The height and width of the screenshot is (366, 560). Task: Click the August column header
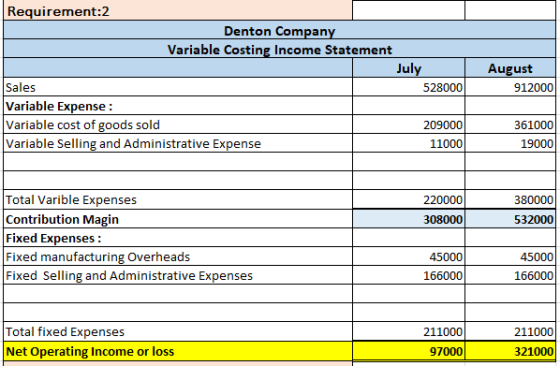[x=510, y=68]
